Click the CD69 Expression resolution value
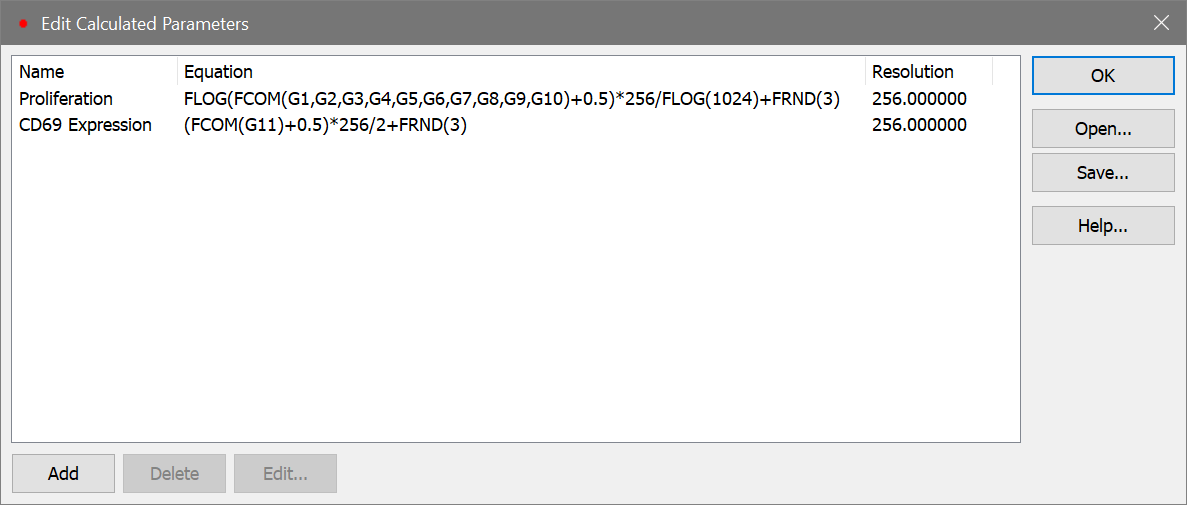The width and height of the screenshot is (1187, 505). coord(919,125)
